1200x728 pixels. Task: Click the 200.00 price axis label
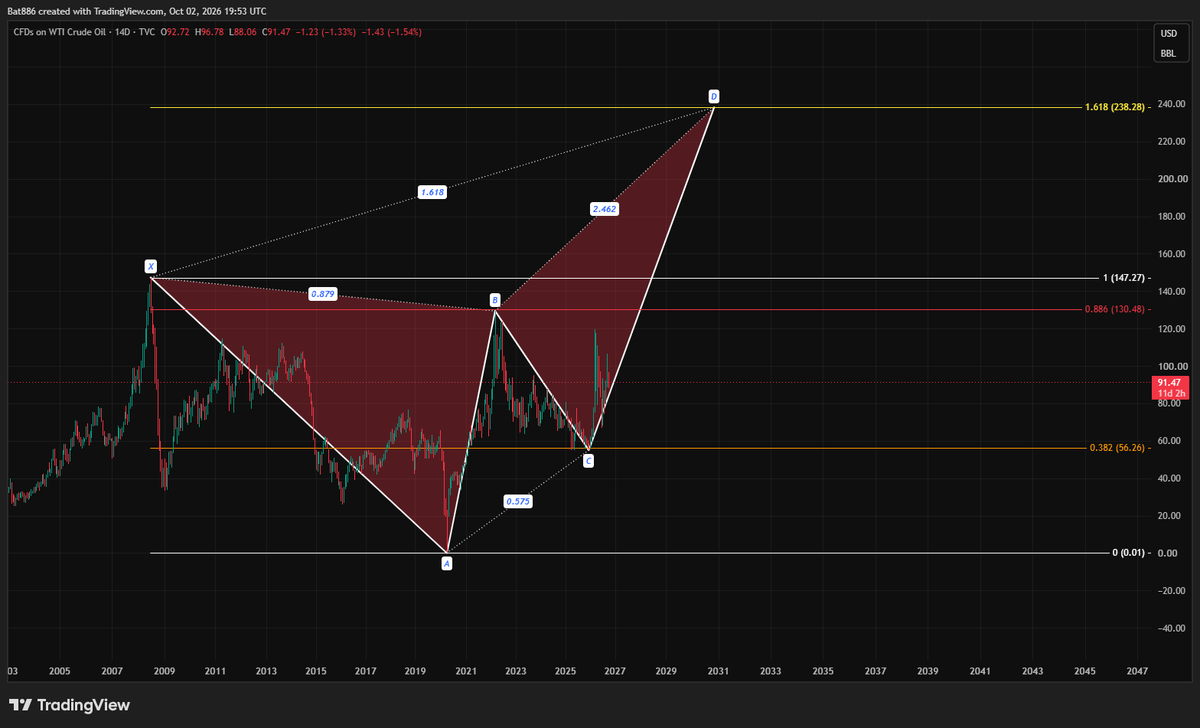[x=1172, y=179]
